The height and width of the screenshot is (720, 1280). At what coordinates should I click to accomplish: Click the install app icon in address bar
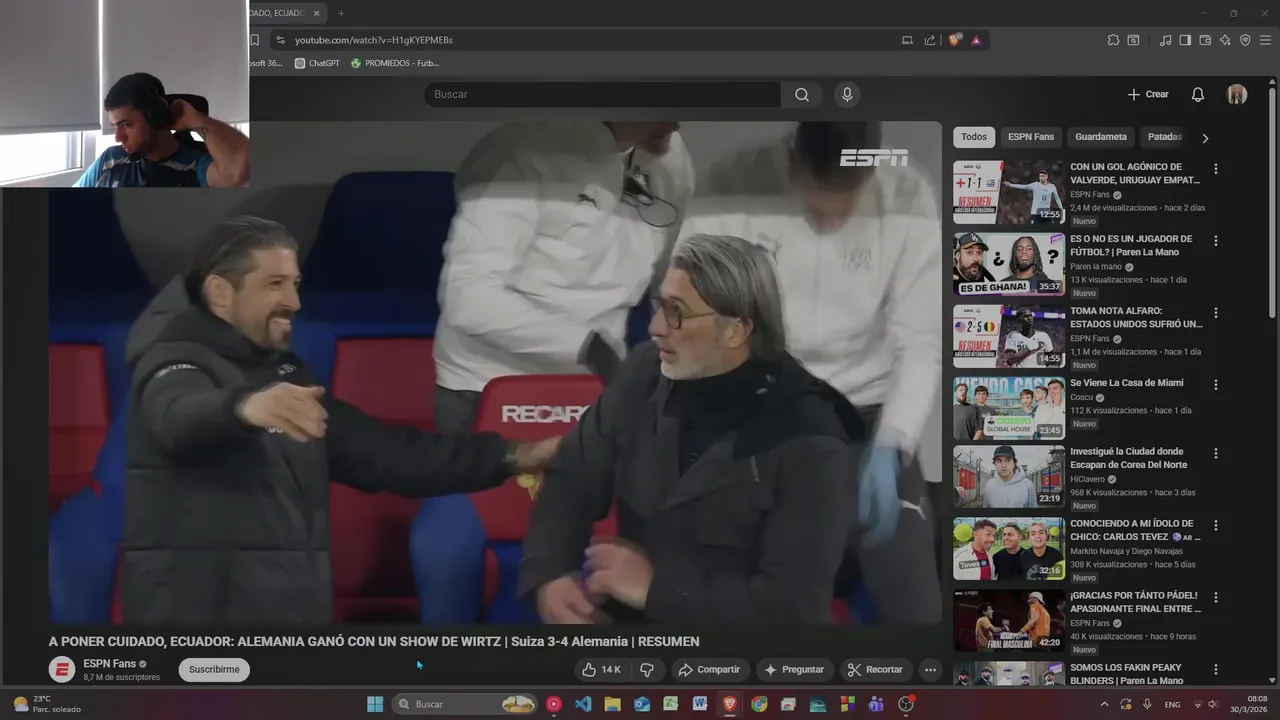[907, 40]
